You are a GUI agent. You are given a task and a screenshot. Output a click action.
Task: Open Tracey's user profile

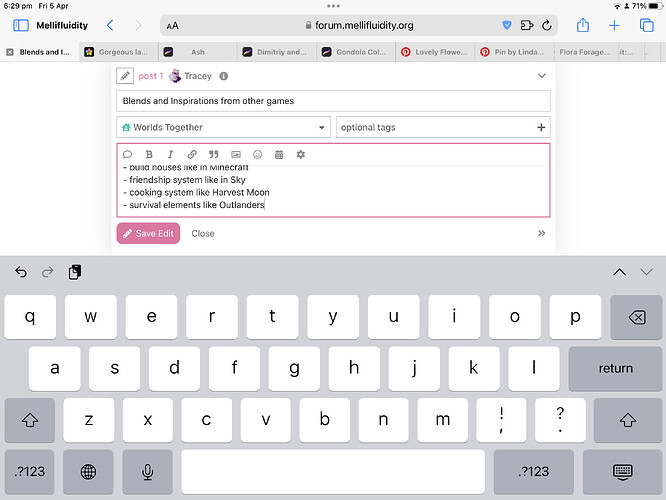pyautogui.click(x=198, y=76)
